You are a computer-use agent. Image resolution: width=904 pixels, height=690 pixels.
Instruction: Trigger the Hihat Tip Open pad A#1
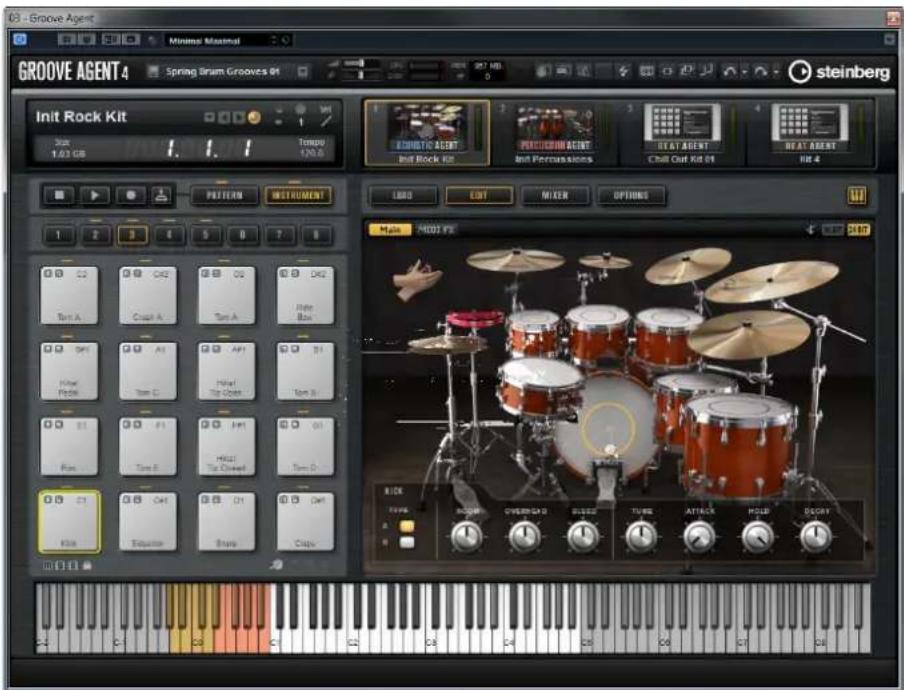click(227, 371)
